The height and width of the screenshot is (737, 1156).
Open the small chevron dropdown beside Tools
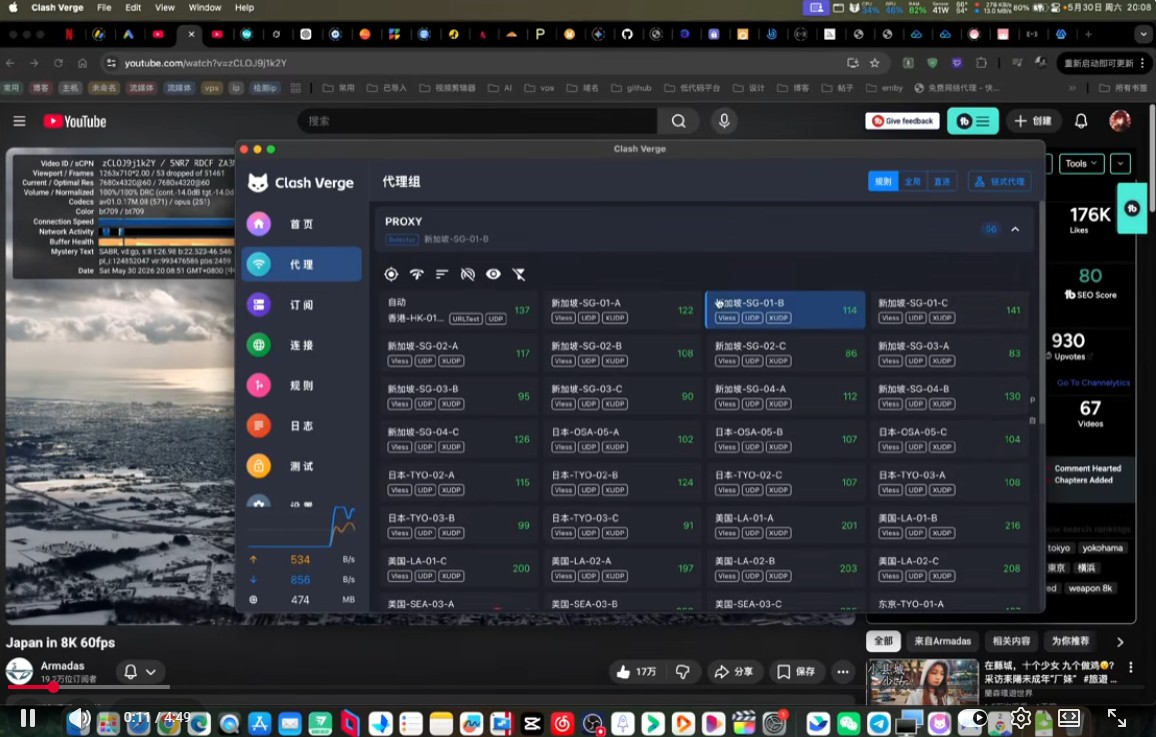pos(1121,164)
